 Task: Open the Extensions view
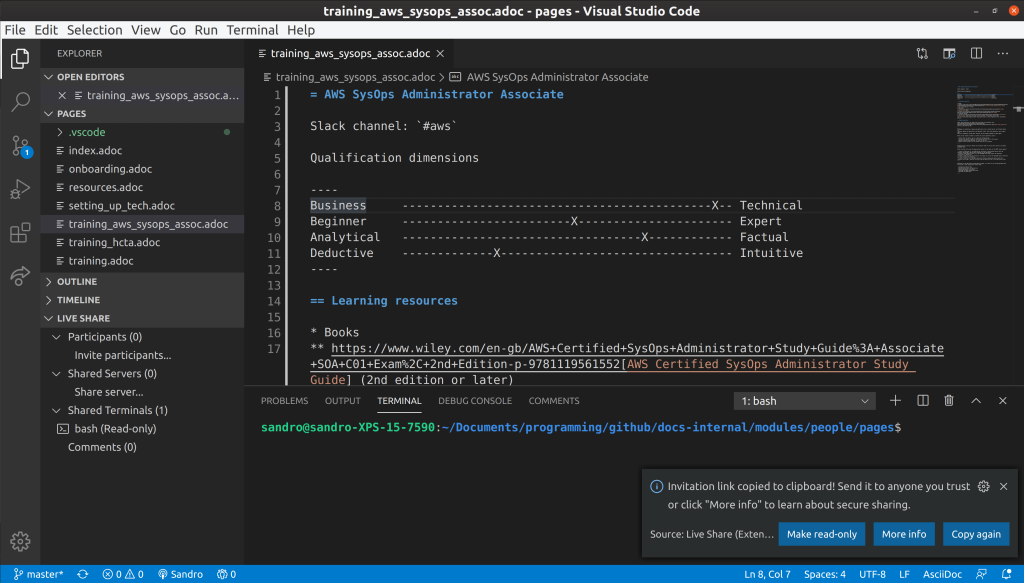pos(20,232)
